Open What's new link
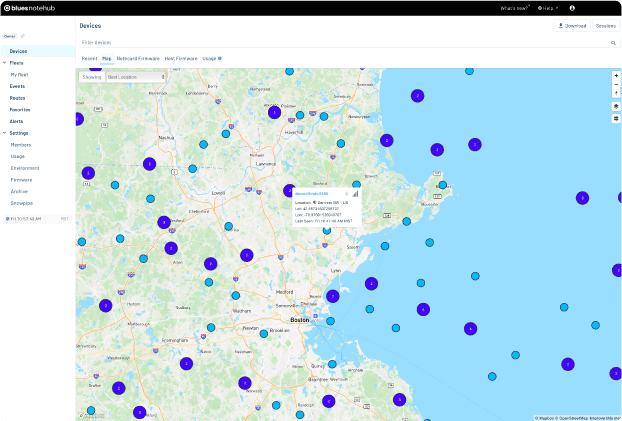Screen dimensions: 622x421 point(515,8)
